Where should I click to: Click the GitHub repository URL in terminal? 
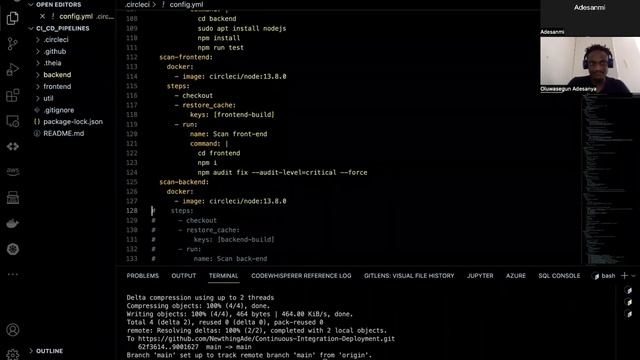pos(266,339)
